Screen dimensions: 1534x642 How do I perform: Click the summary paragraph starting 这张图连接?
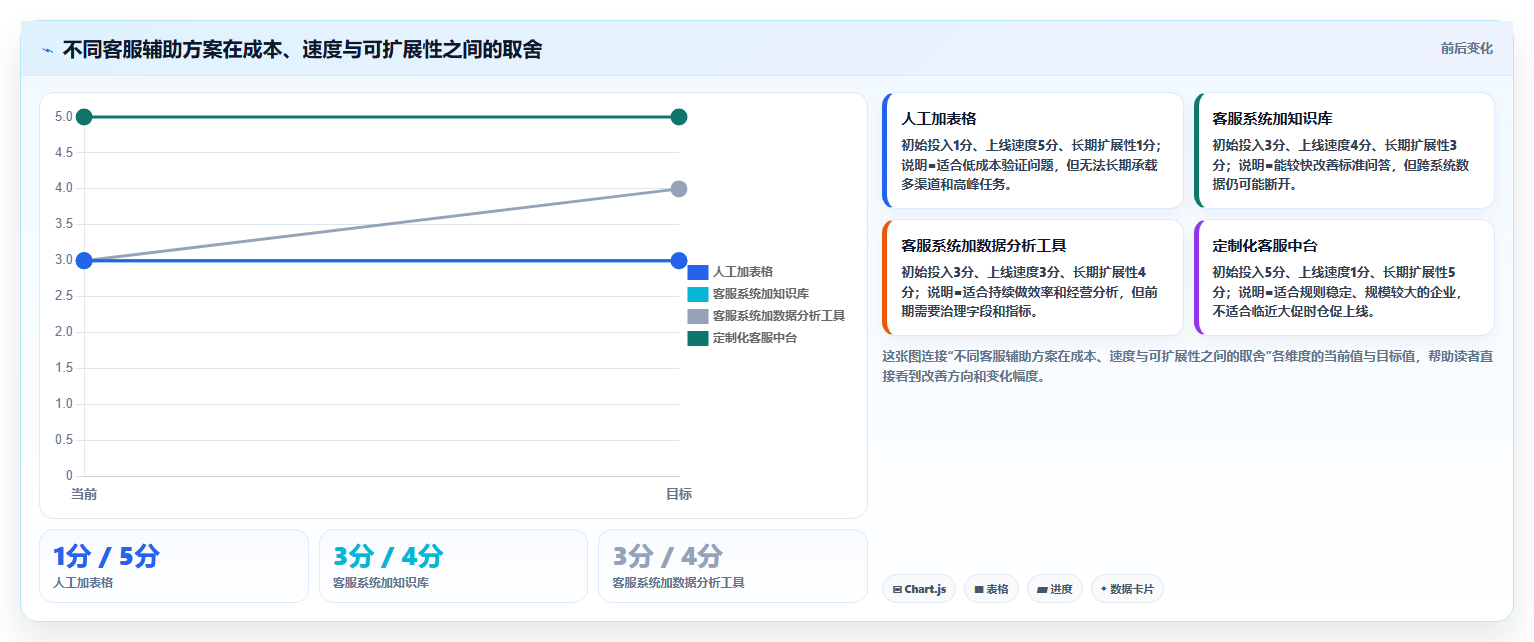(1188, 366)
